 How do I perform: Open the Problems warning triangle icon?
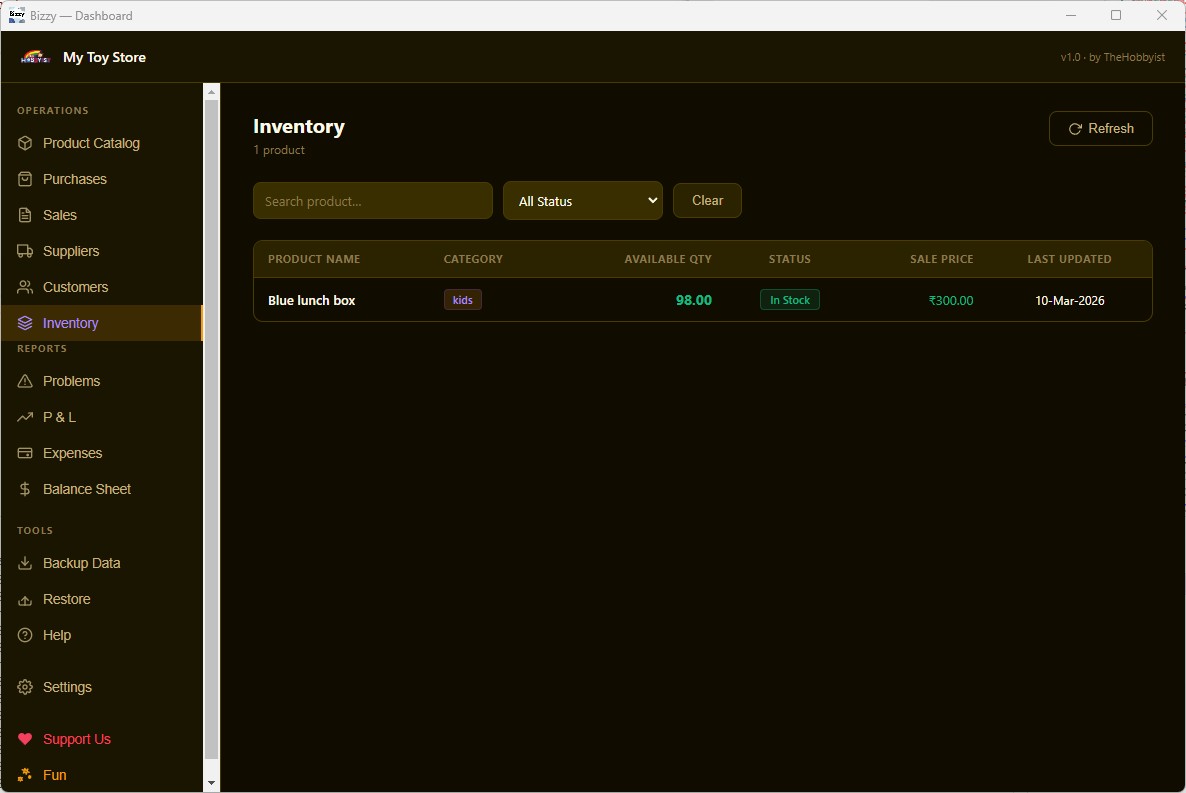24,381
